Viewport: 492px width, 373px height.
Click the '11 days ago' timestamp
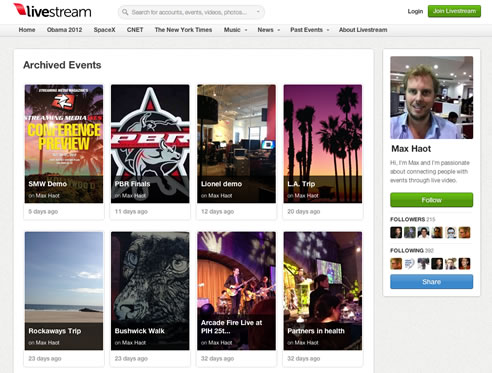(131, 211)
